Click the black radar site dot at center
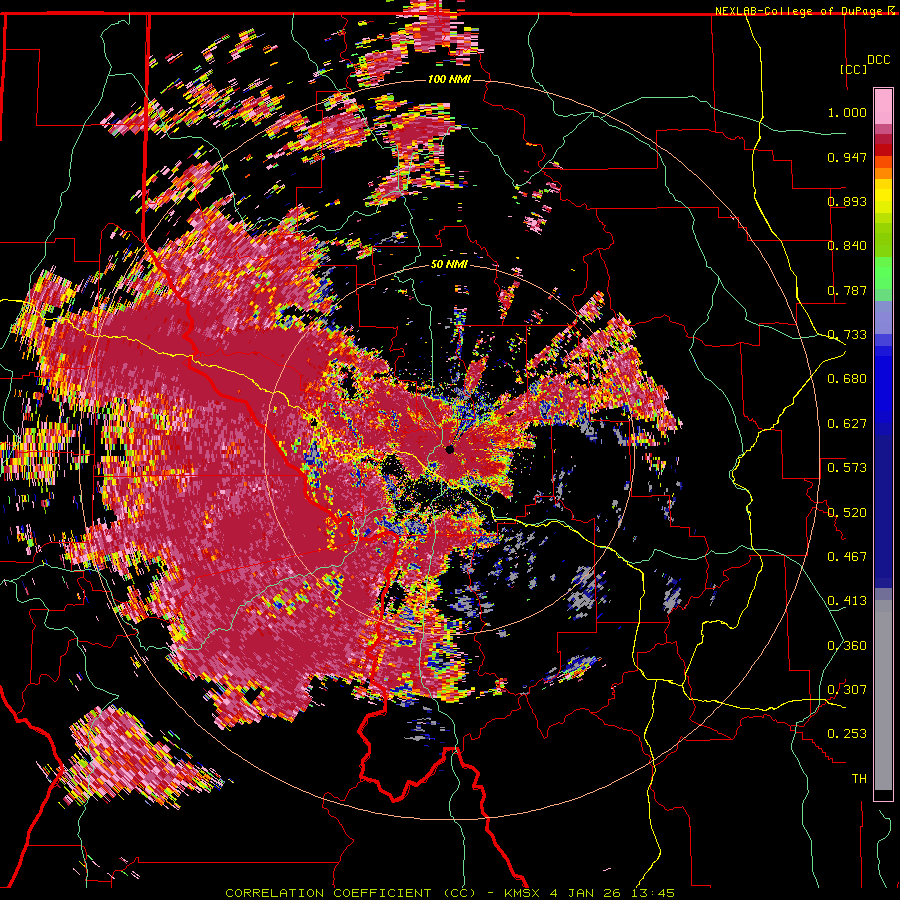900x900 pixels. (449, 449)
